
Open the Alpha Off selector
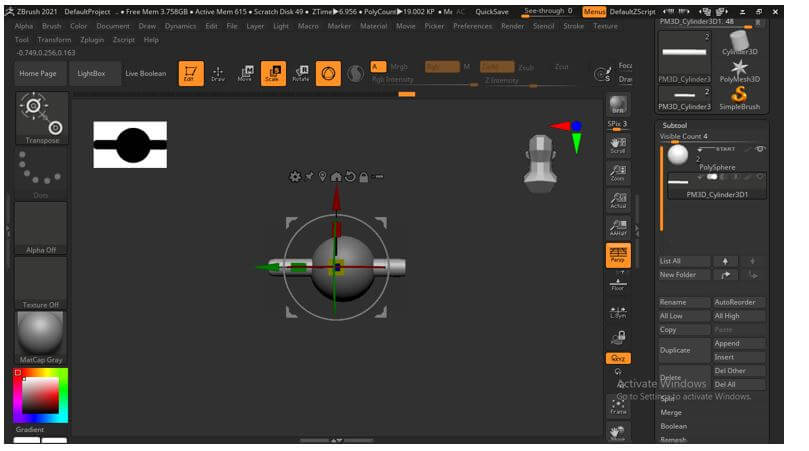(x=41, y=228)
